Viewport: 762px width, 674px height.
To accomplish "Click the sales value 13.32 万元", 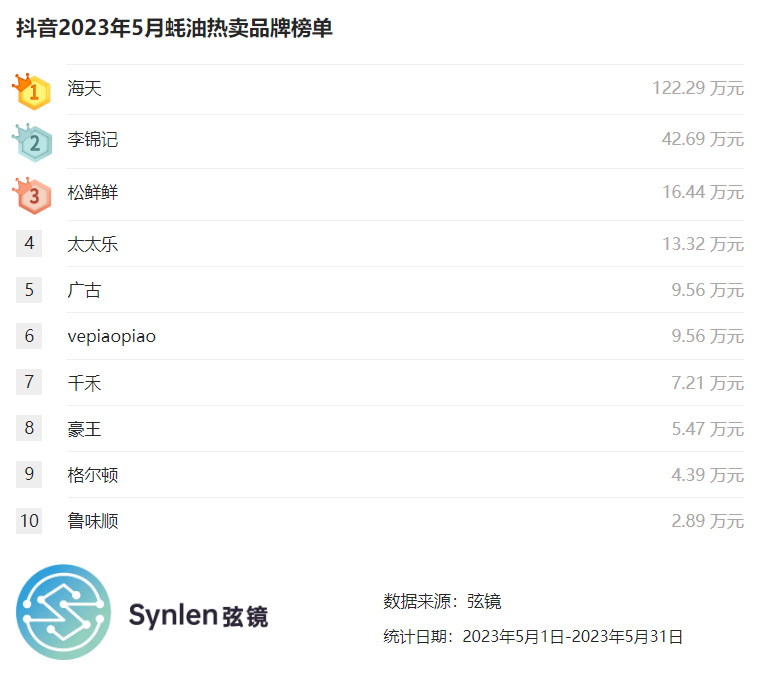I will coord(703,243).
